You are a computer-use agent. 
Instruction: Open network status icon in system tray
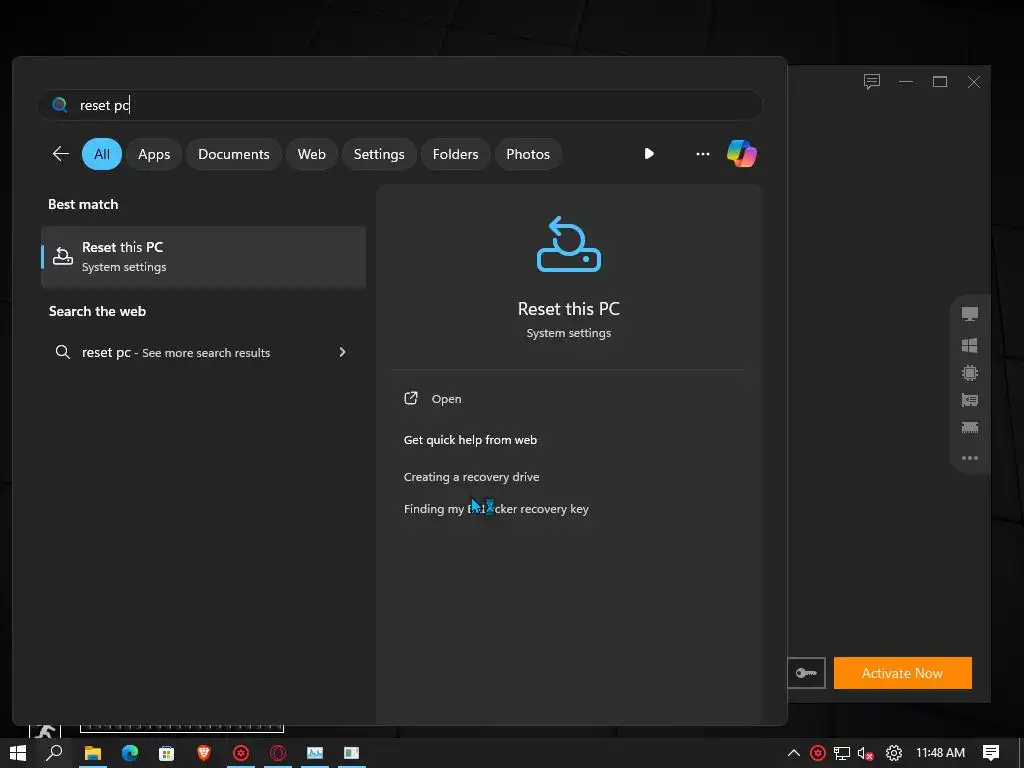coord(842,753)
